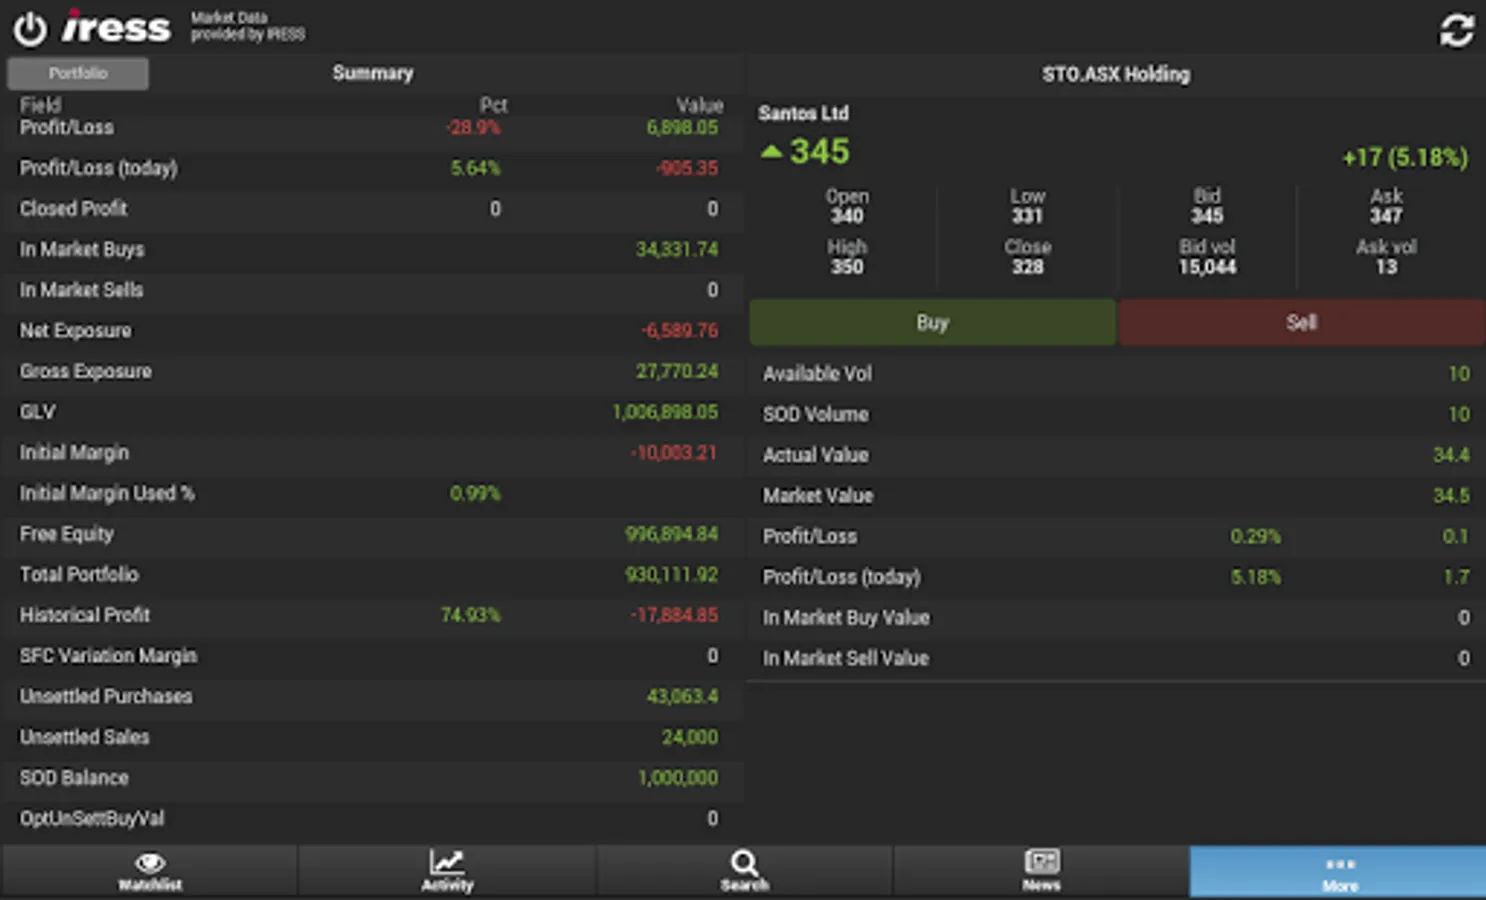This screenshot has height=900, width=1486.
Task: Click the GLV value 1,006,898.05
Action: [x=665, y=412]
